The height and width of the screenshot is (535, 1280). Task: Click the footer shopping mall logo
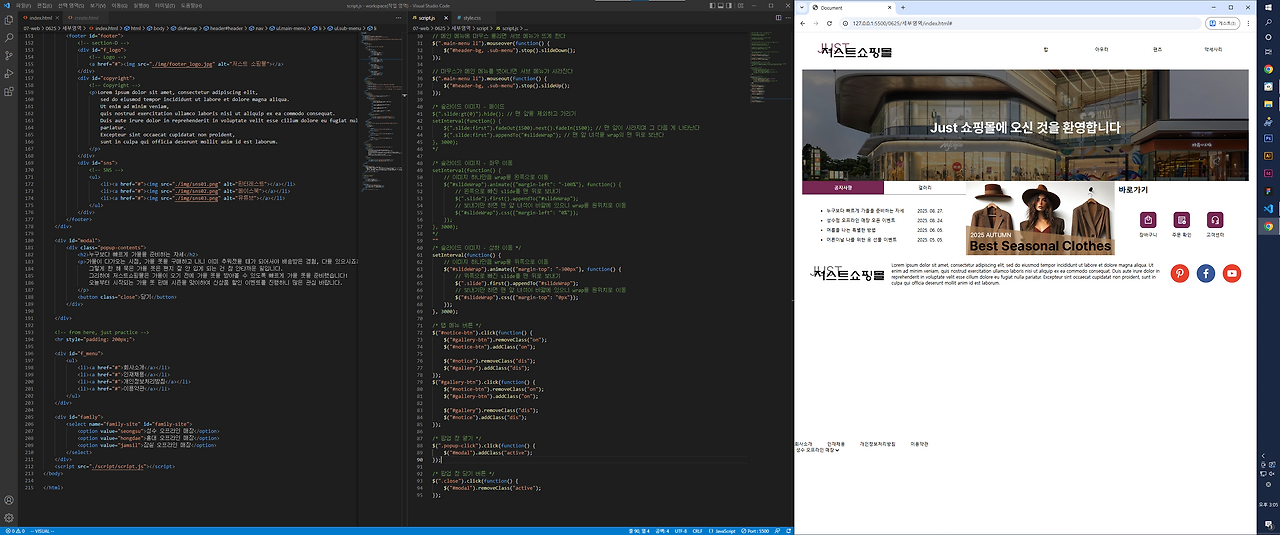pos(849,271)
